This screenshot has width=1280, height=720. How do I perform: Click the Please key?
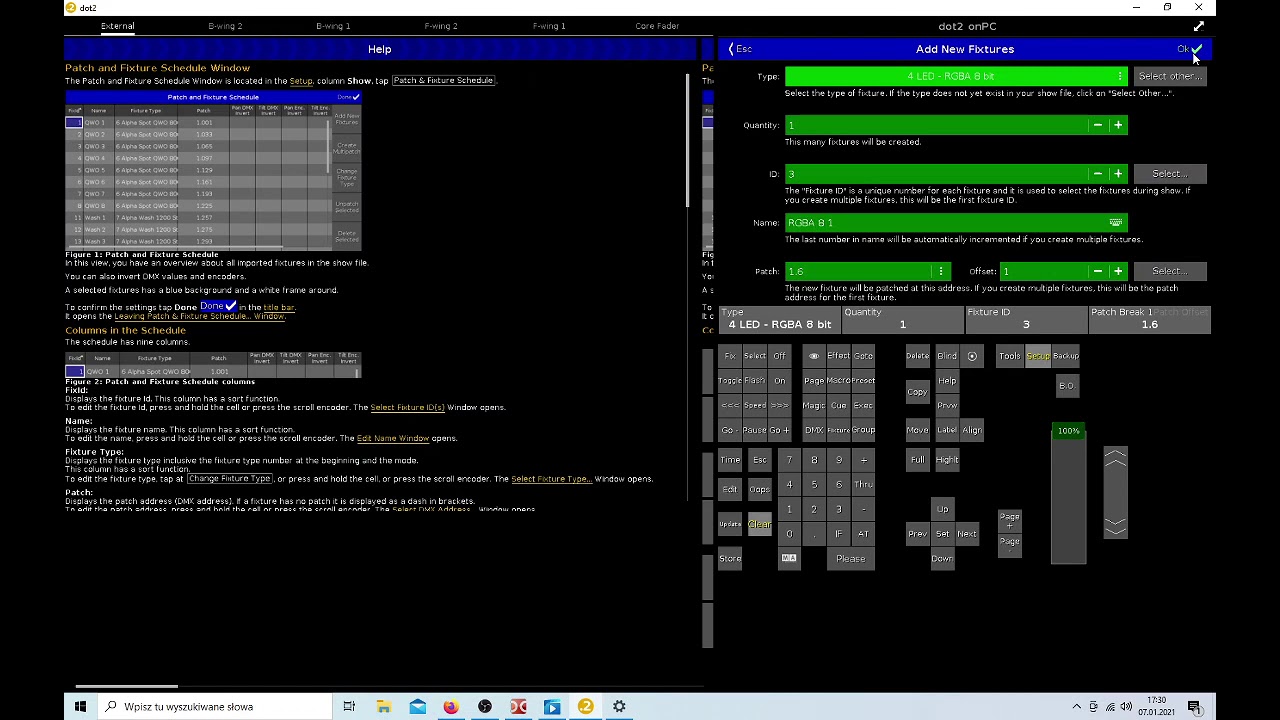[851, 558]
